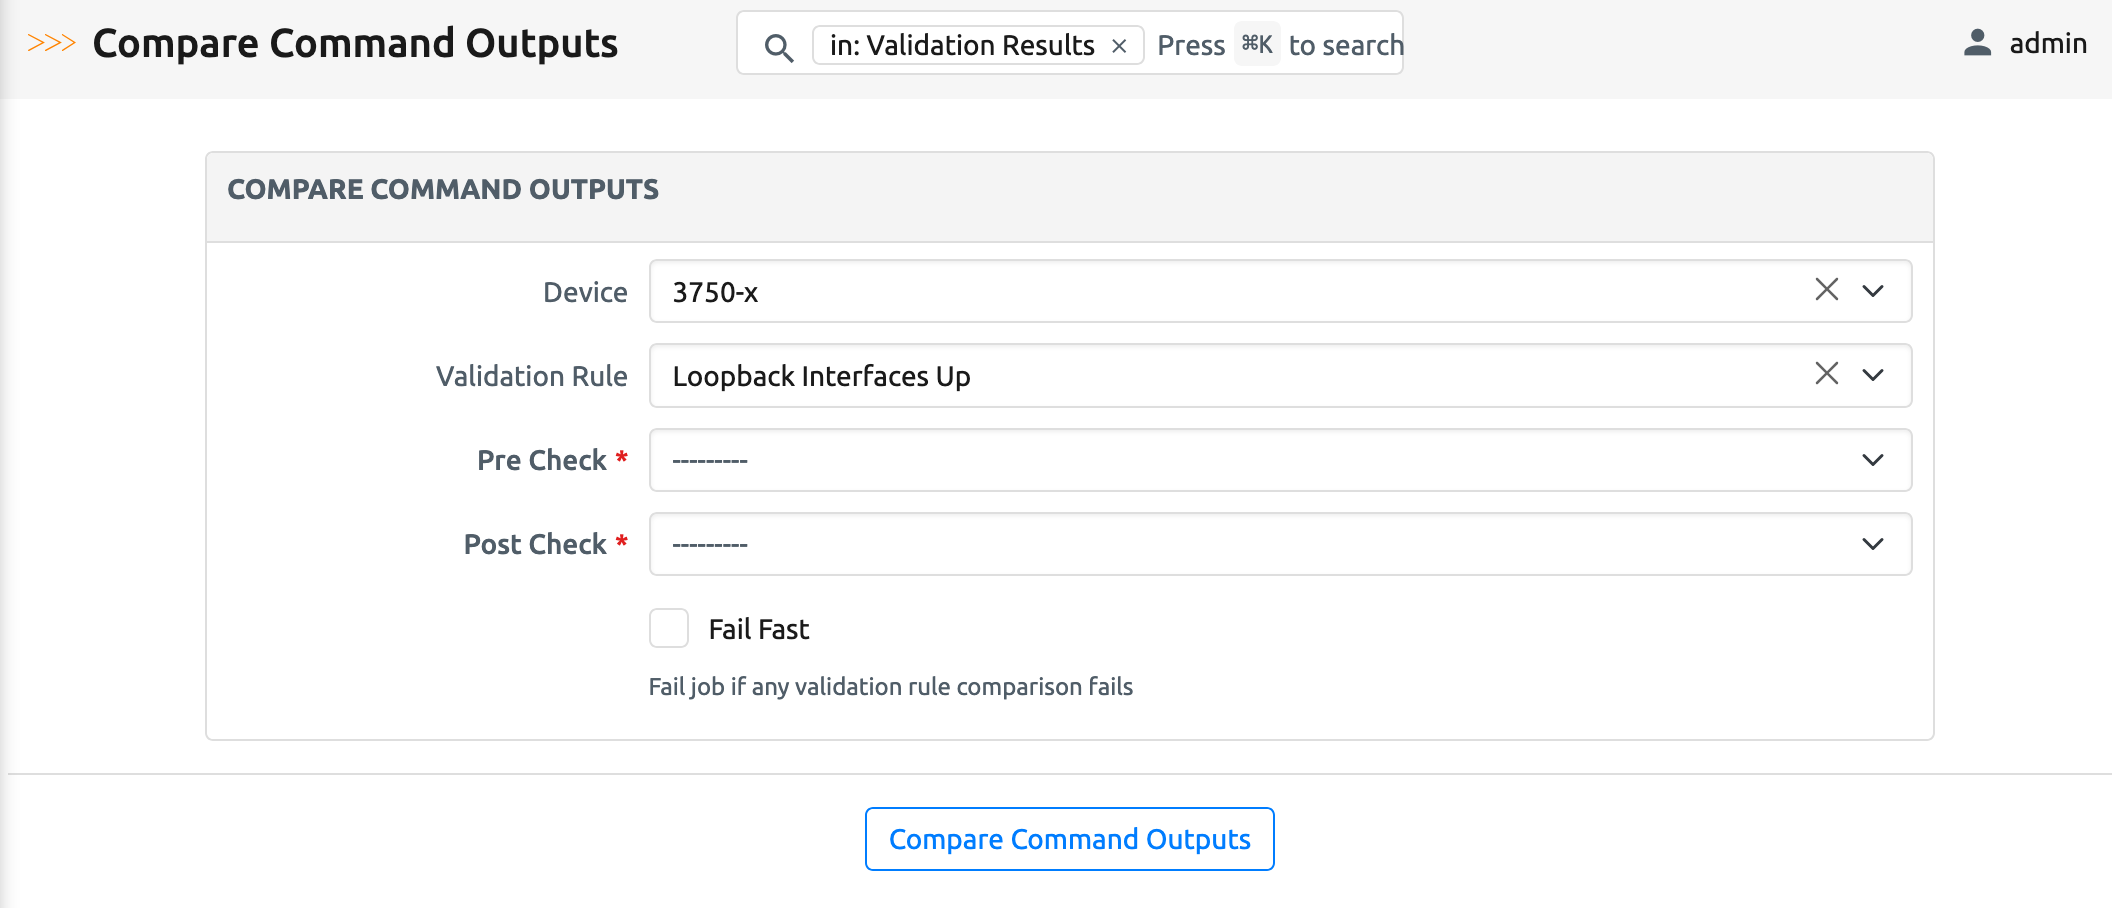Screen dimensions: 2112x908
Task: Open the admin user menu
Action: tap(2047, 44)
